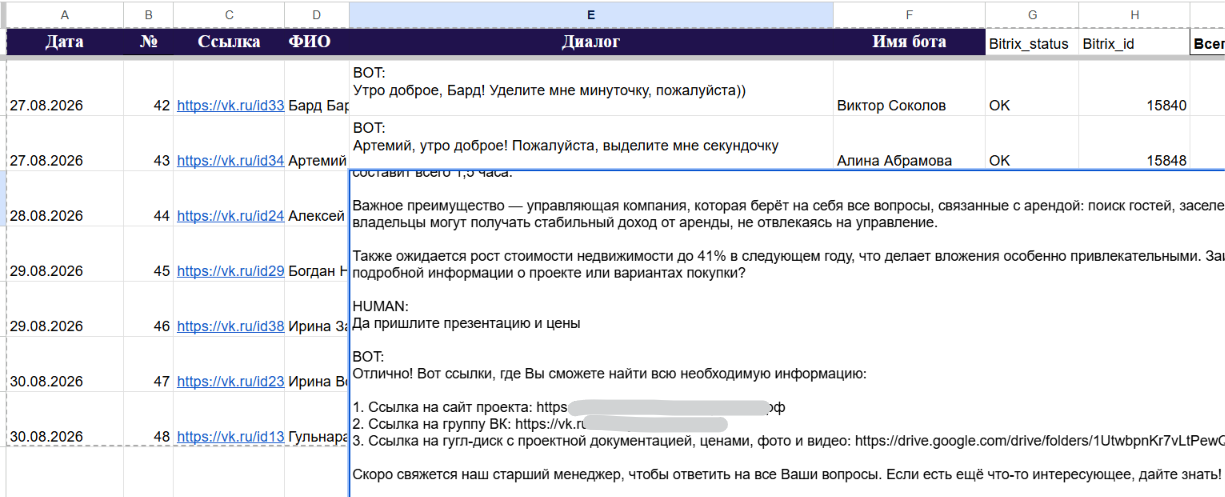Open vk.ru link in row 44
Screen dimensions: 1225x497
(231, 215)
